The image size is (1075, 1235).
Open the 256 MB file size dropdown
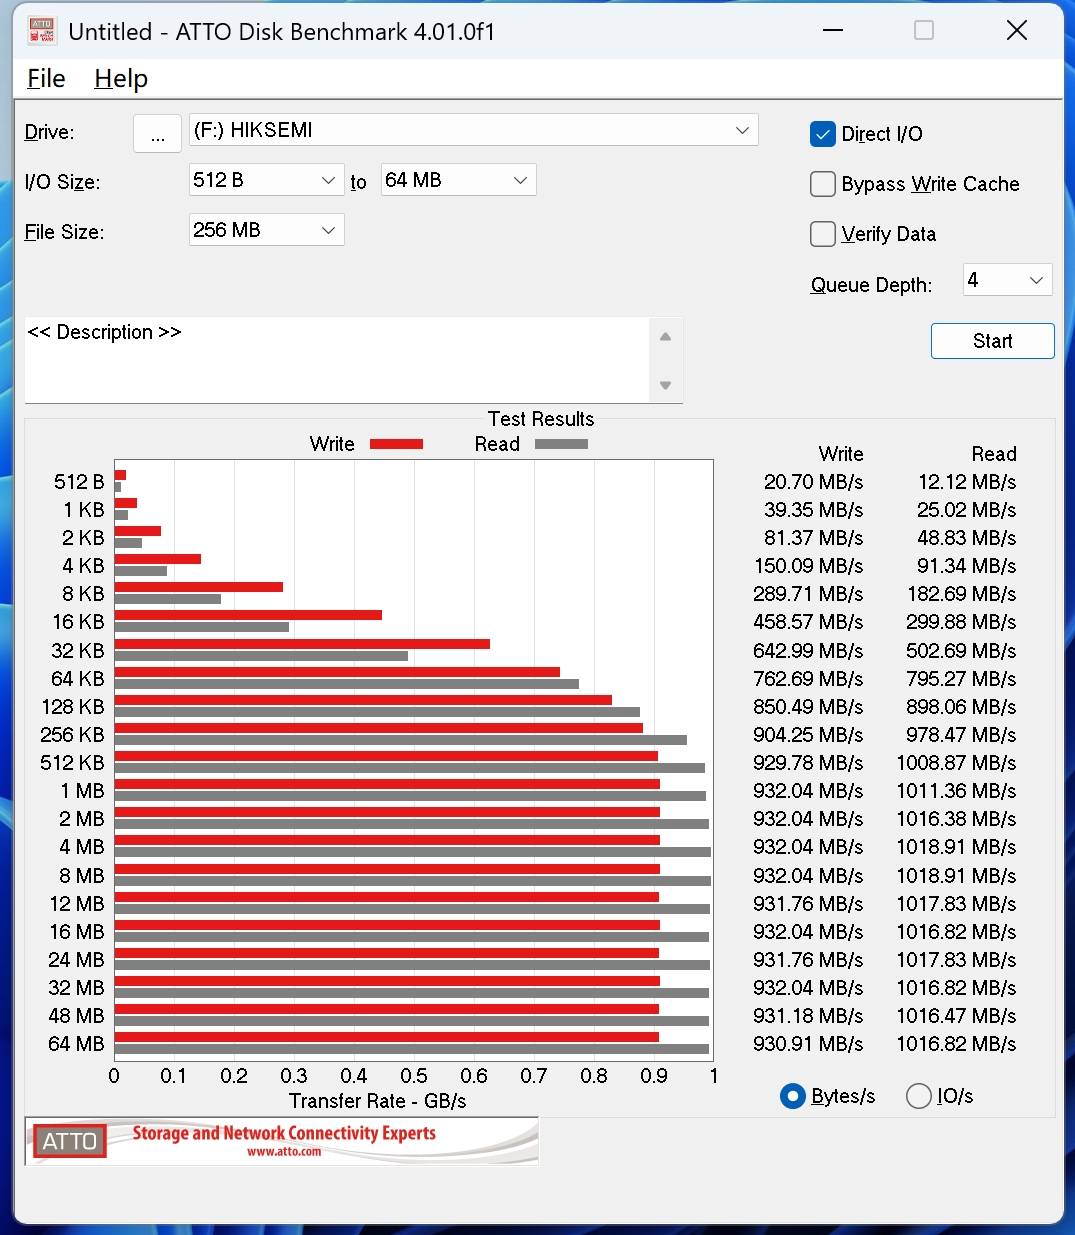coord(266,230)
